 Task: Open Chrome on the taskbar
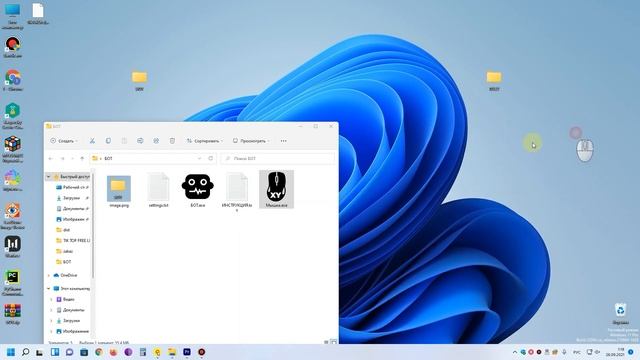point(99,352)
